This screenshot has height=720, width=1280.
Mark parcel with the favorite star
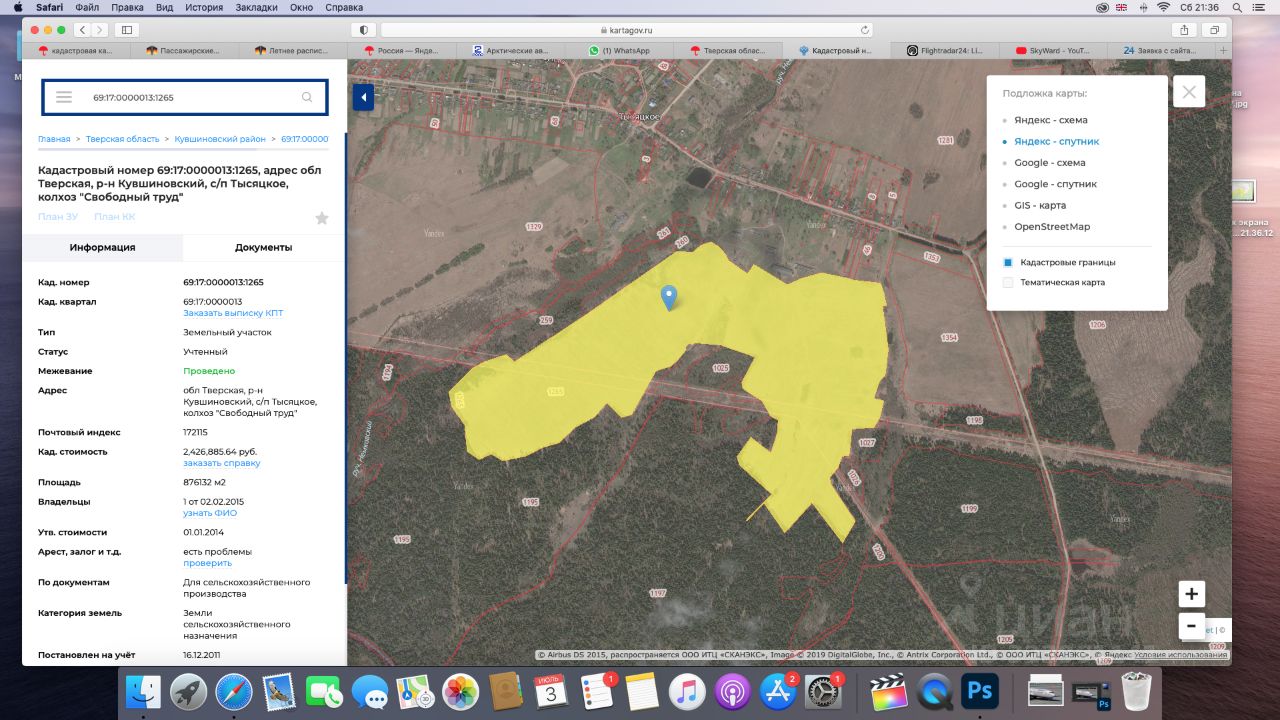(321, 218)
